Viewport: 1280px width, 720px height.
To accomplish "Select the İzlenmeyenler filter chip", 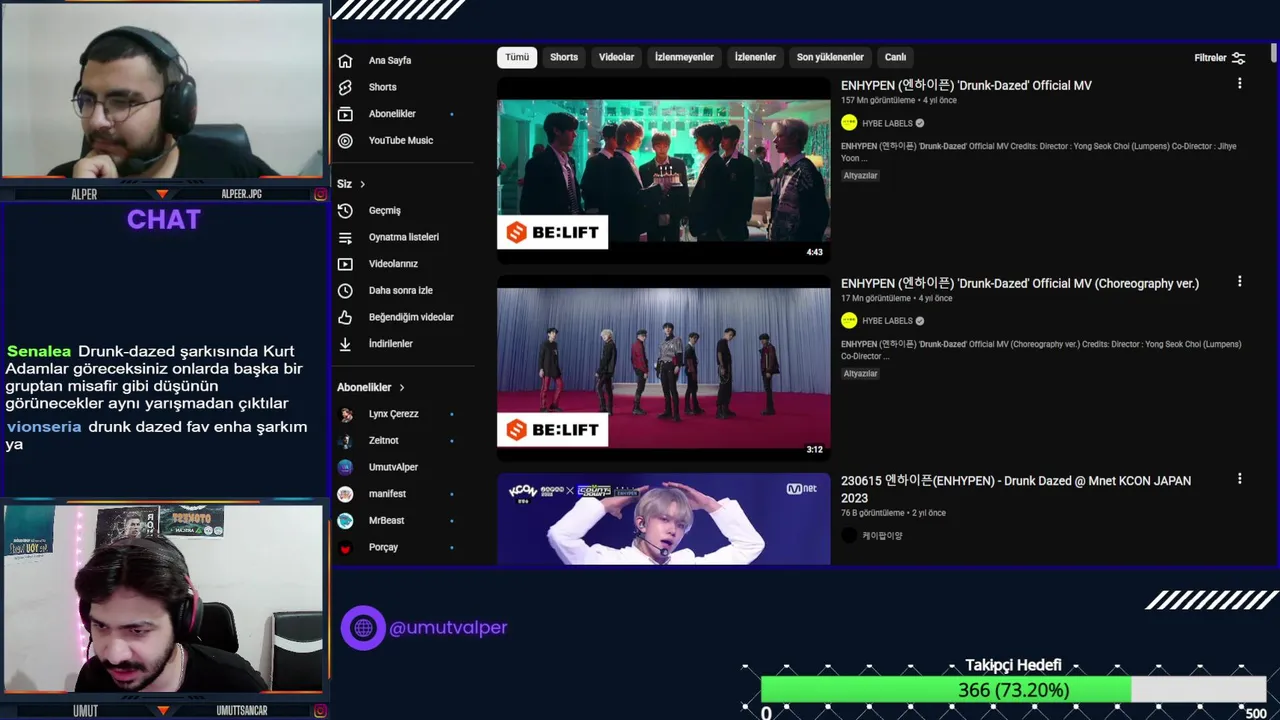I will point(684,57).
